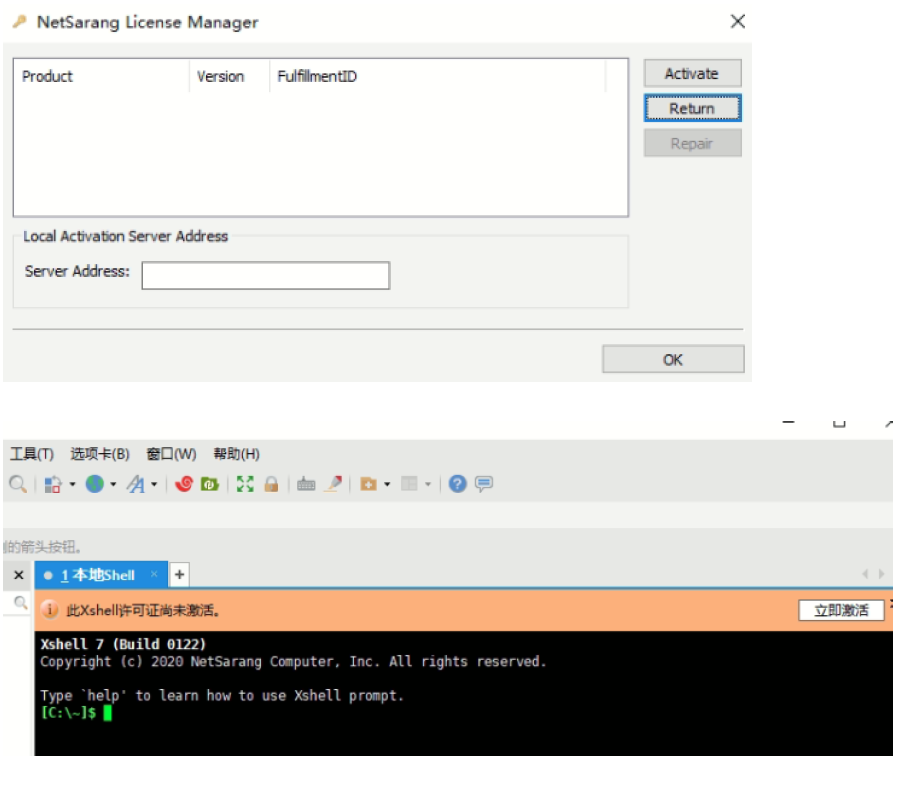Click the font 'A' icon in toolbar
The height and width of the screenshot is (796, 903).
[135, 484]
